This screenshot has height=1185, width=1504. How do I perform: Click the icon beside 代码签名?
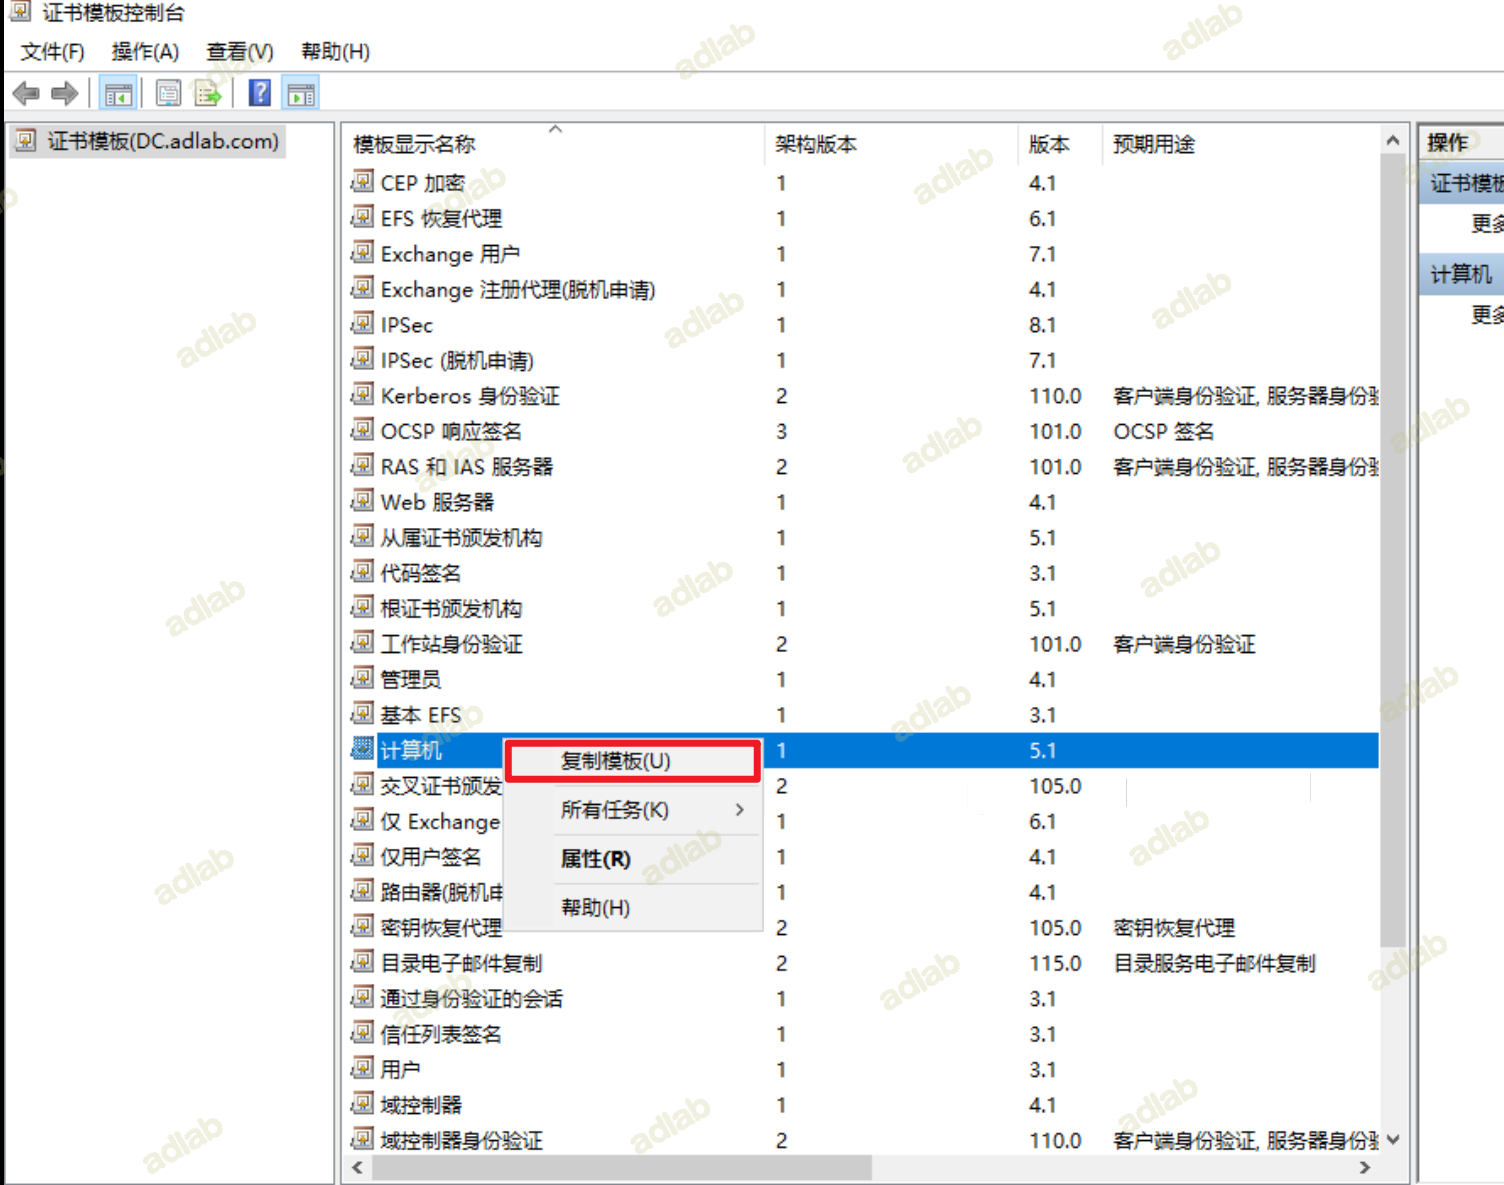[x=362, y=572]
